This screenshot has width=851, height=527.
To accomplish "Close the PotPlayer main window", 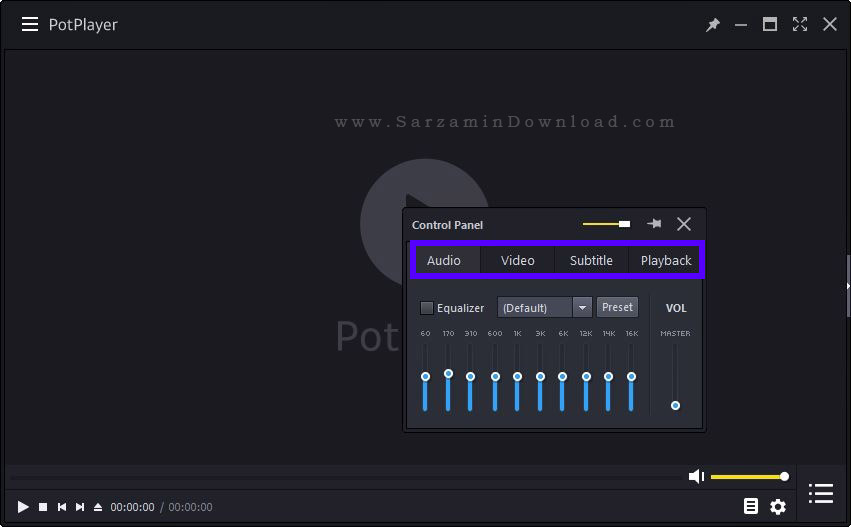I will pyautogui.click(x=829, y=24).
